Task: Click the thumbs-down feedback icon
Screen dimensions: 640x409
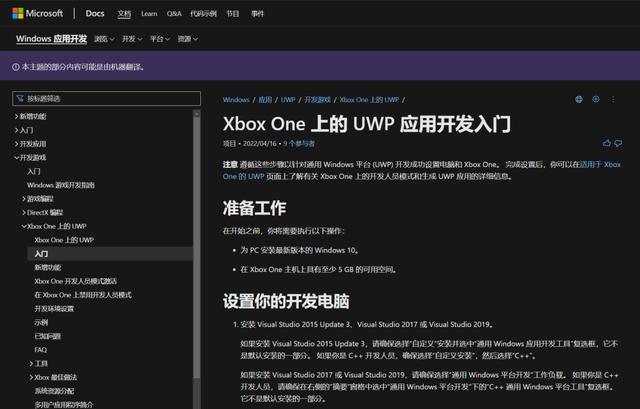Action: point(618,143)
